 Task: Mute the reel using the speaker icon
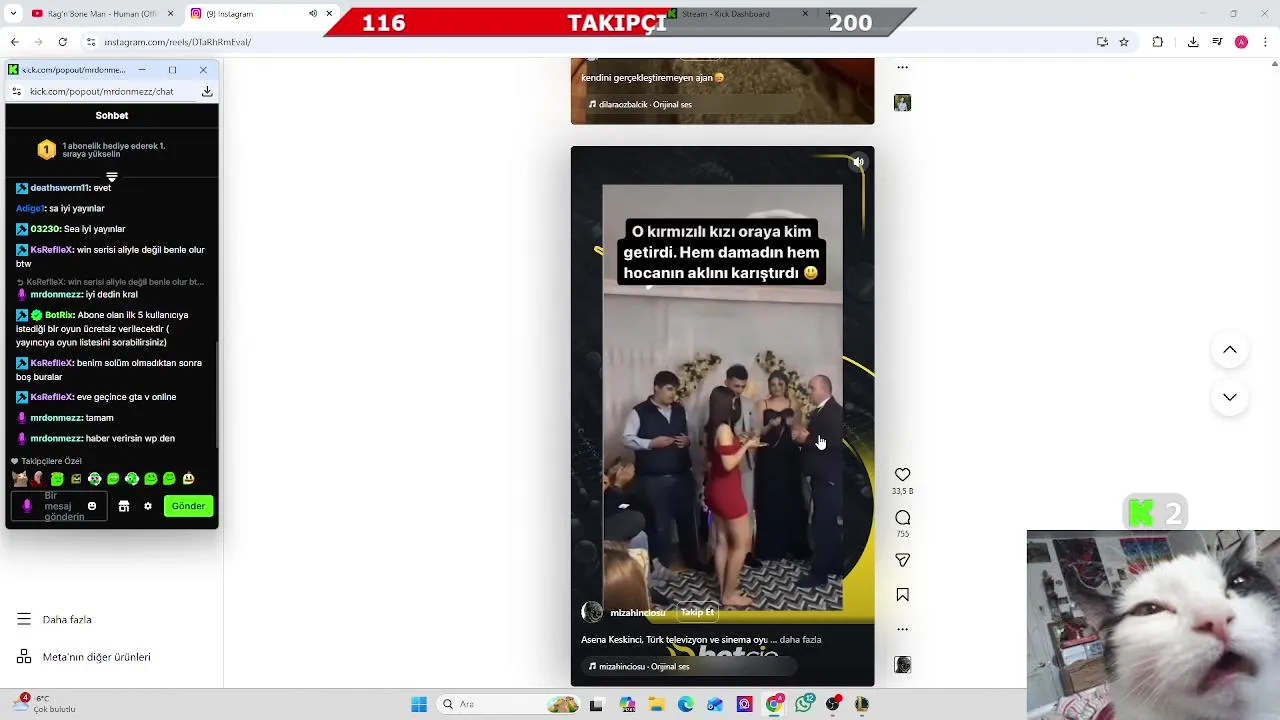pos(858,162)
